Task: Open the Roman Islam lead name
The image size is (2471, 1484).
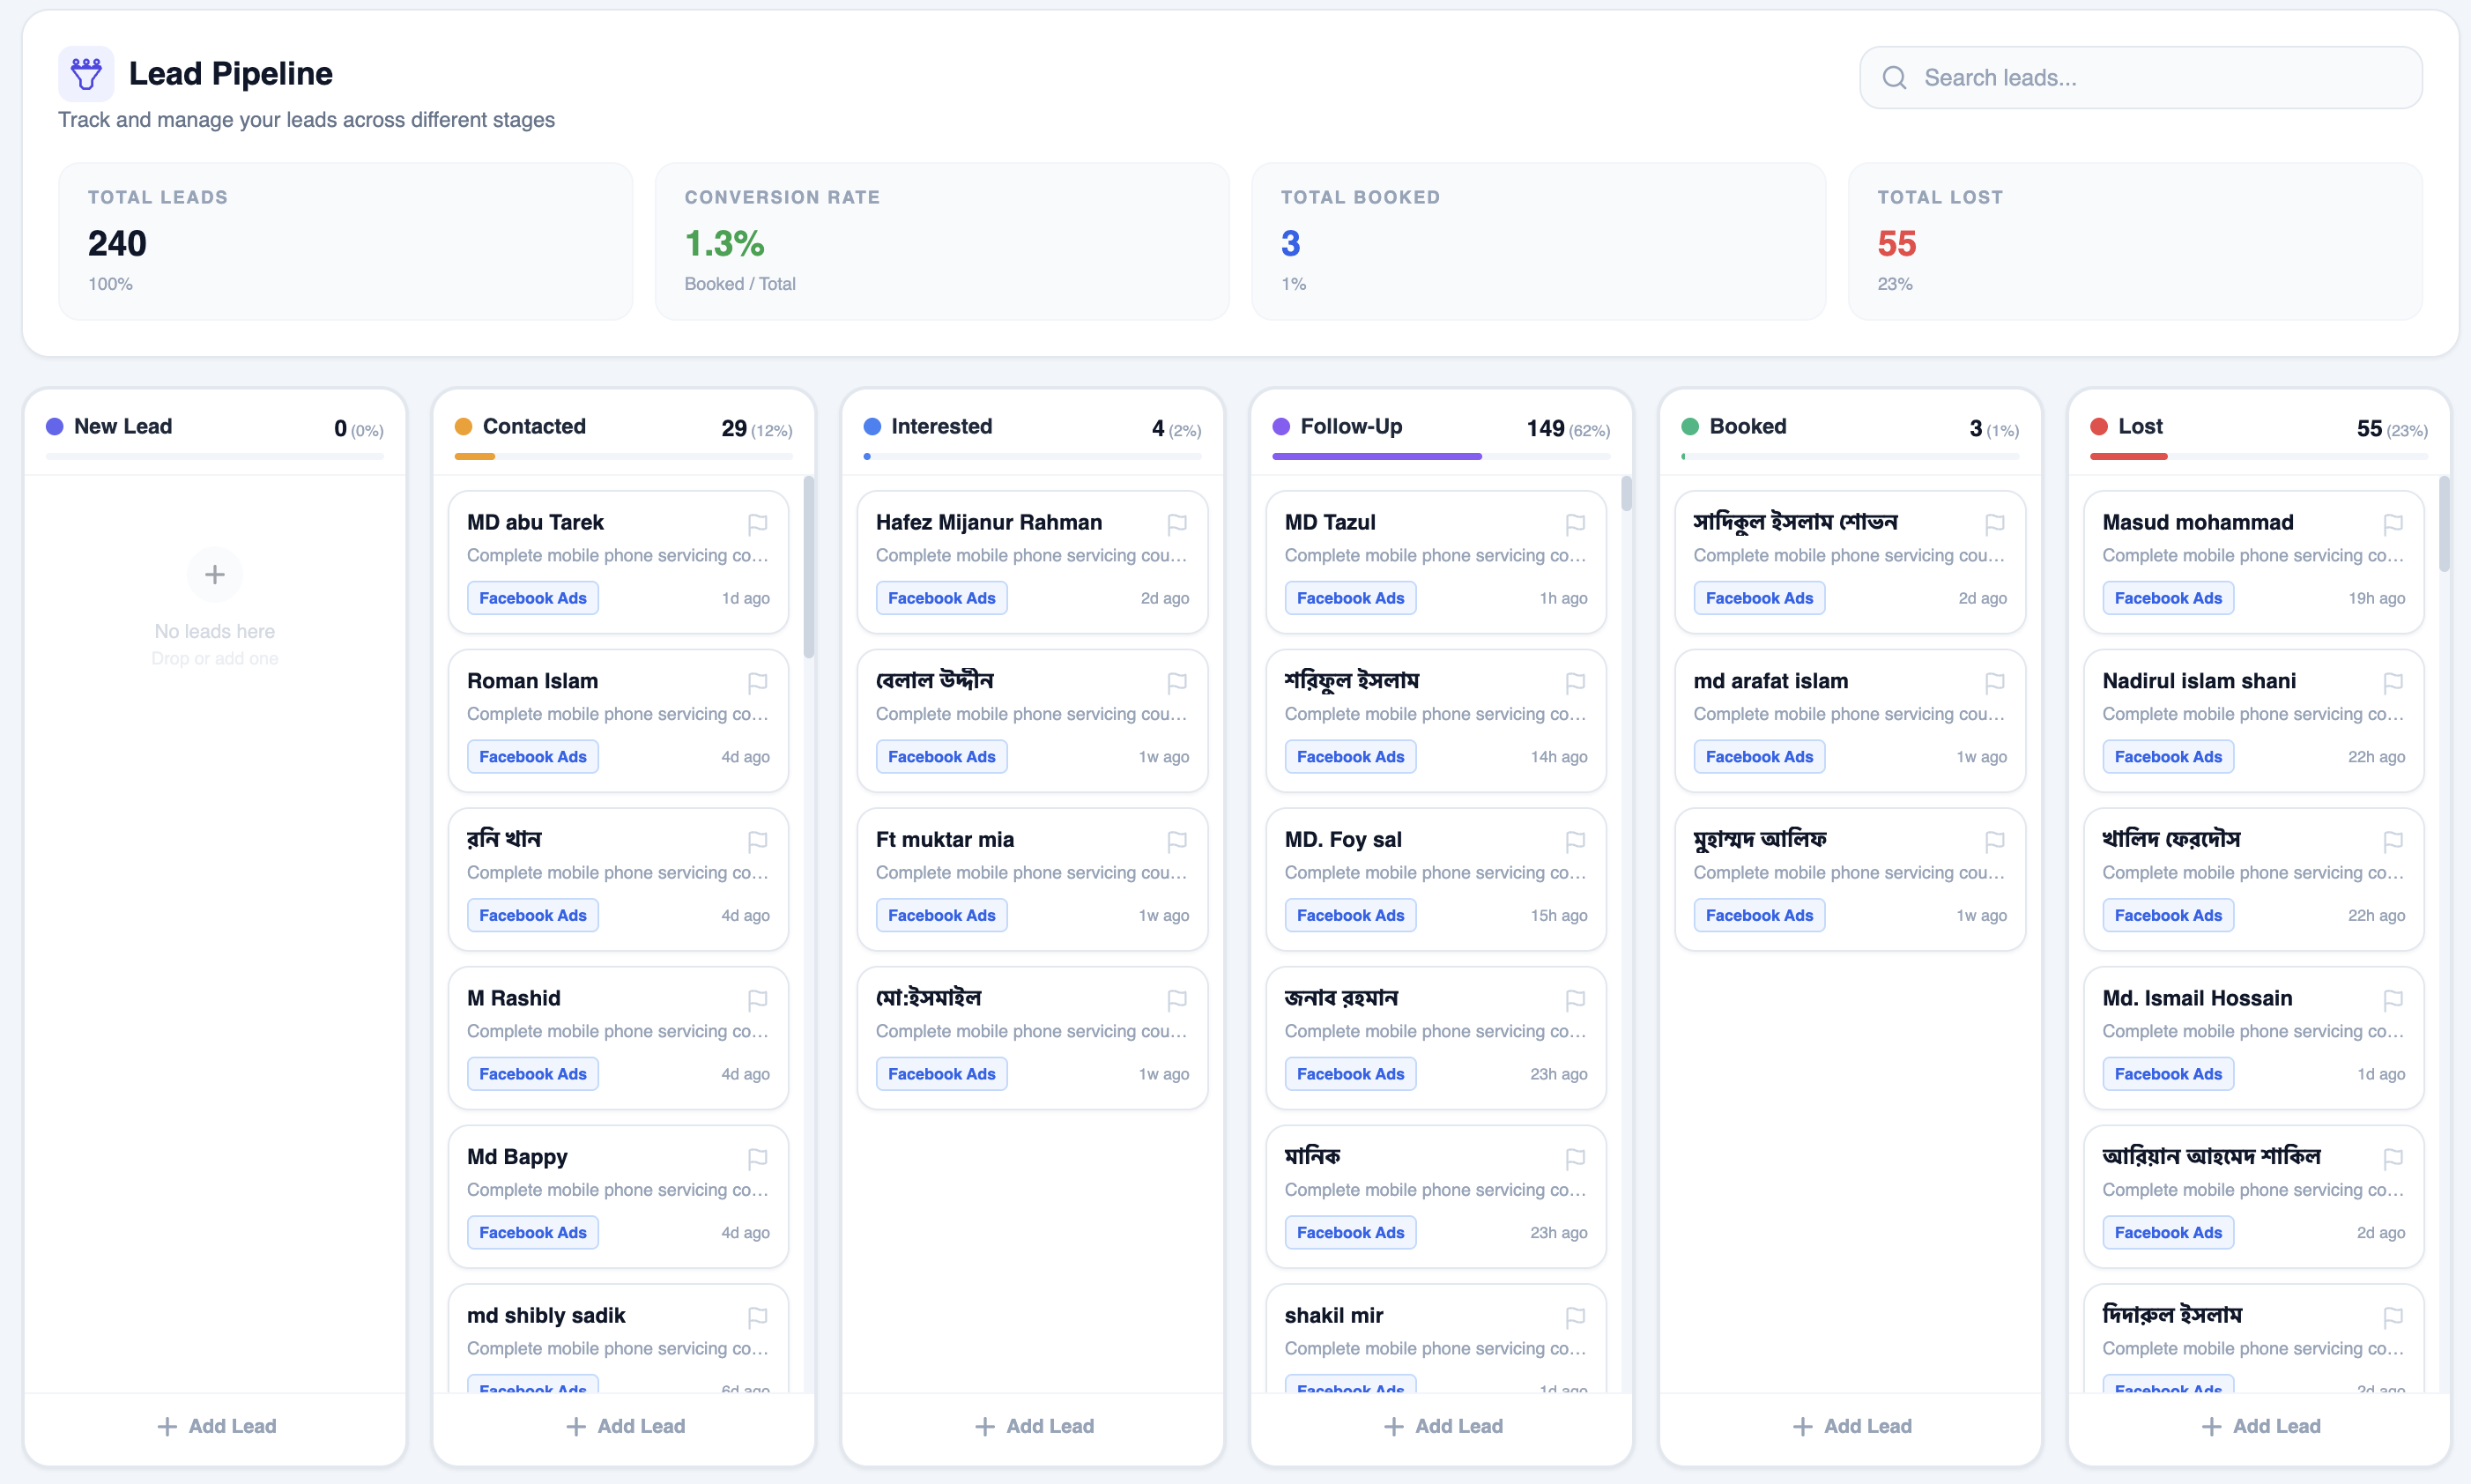Action: [x=533, y=682]
